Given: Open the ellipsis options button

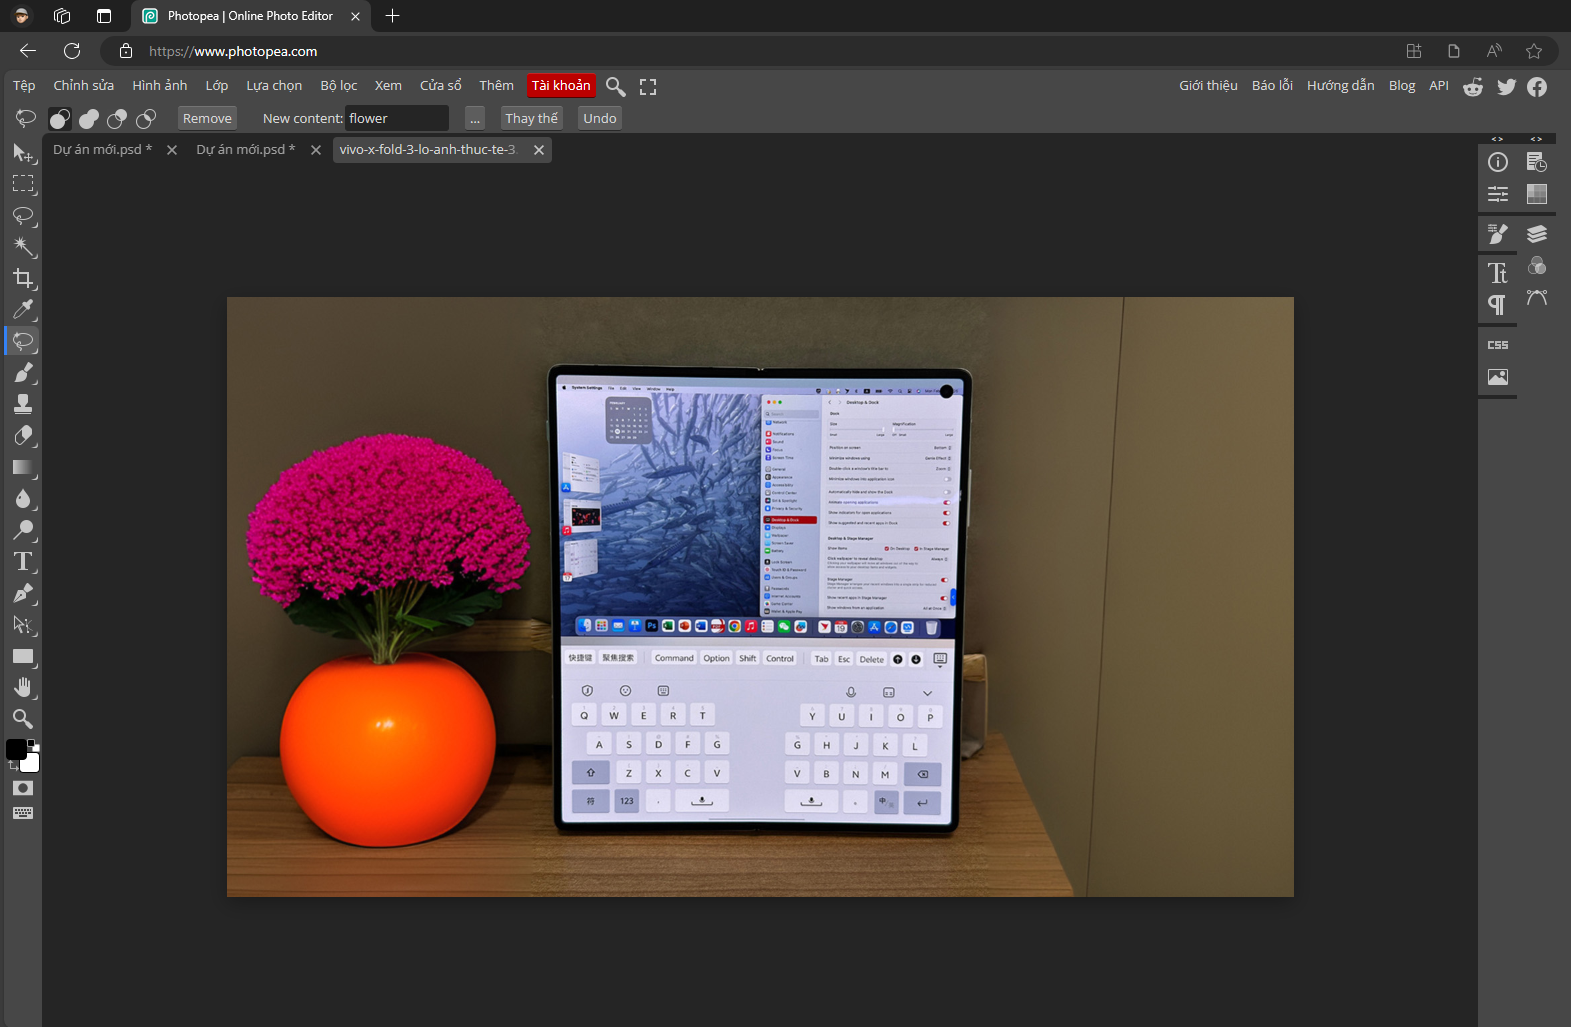Looking at the screenshot, I should [475, 118].
